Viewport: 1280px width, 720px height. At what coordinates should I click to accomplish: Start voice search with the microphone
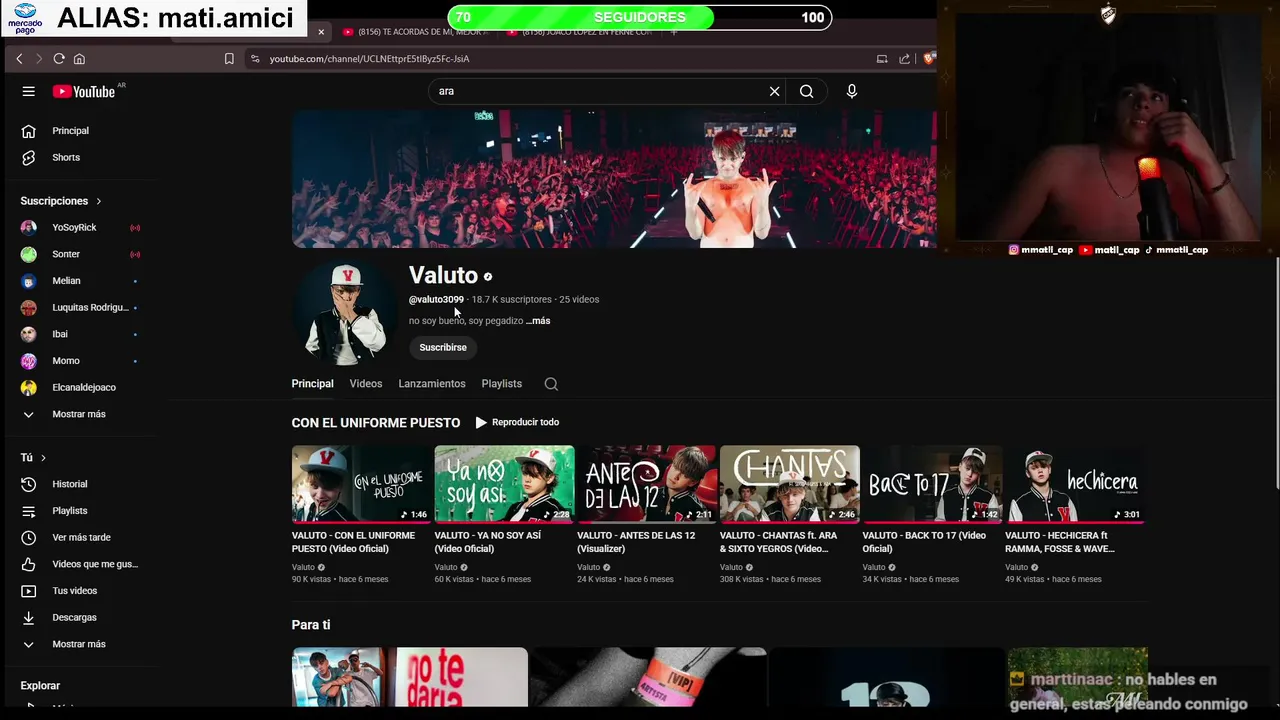(x=852, y=91)
